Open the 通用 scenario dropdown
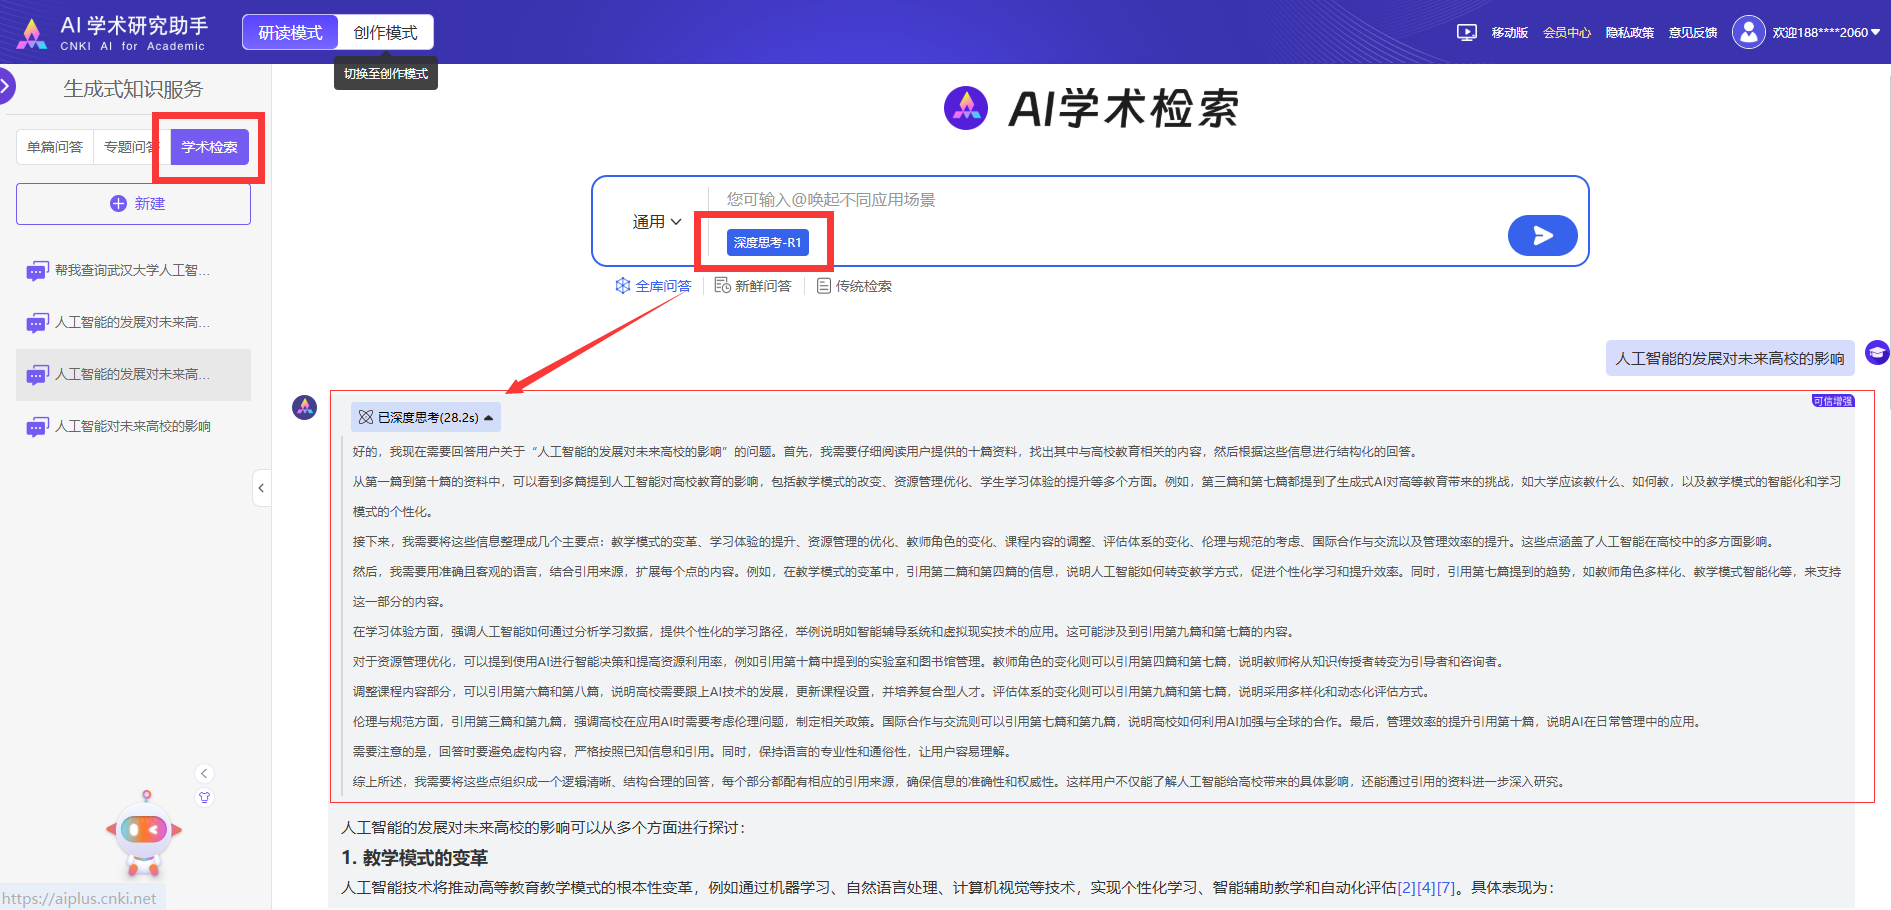This screenshot has height=910, width=1891. coord(656,222)
